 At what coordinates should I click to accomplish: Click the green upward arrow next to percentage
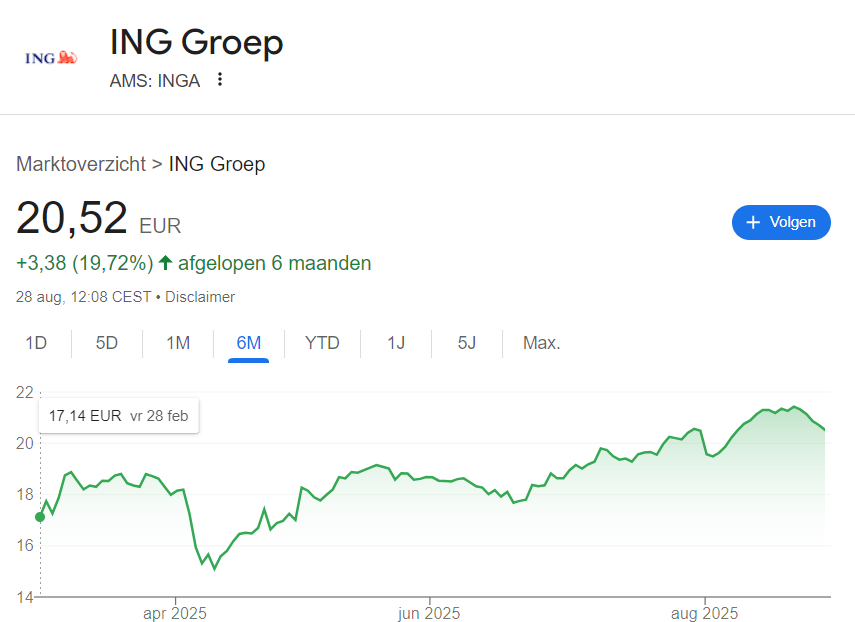click(166, 263)
